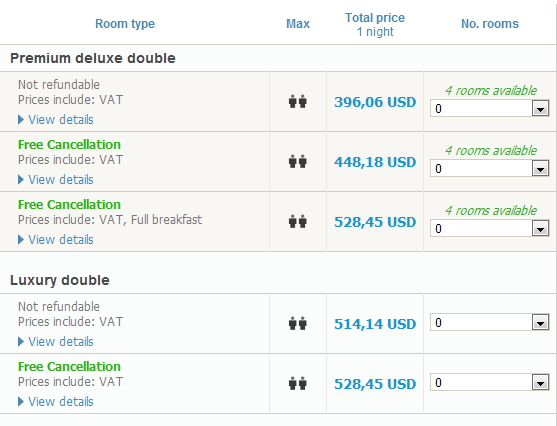Image resolution: width=557 pixels, height=426 pixels.
Task: Open room count dropdown for Luxury free cancellation
Action: tap(490, 383)
